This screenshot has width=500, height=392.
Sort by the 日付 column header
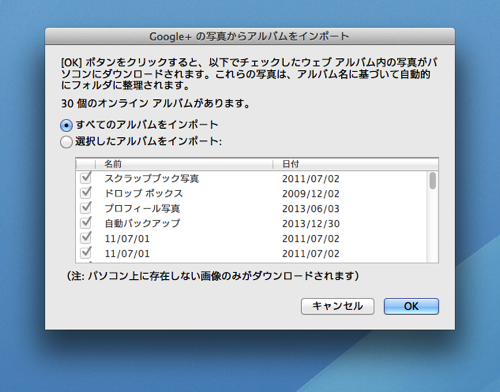[355, 164]
